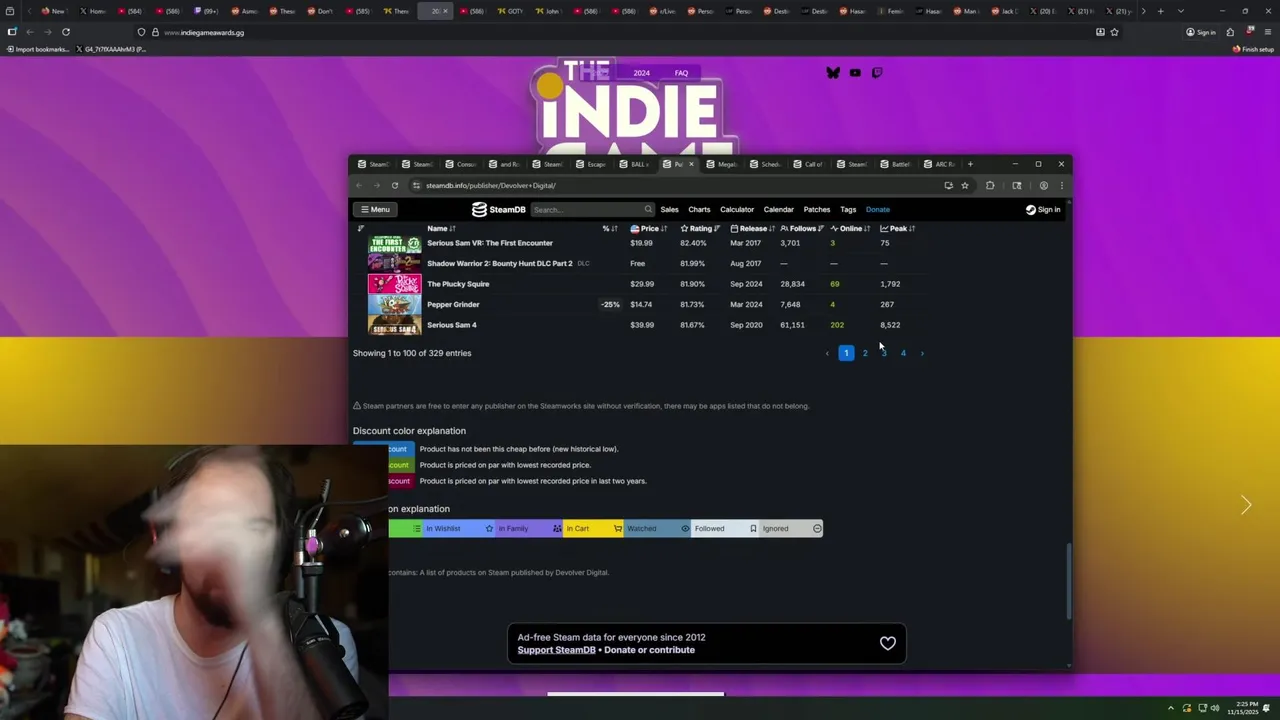Click the heart icon on the donate banner
The width and height of the screenshot is (1280, 720).
[887, 643]
